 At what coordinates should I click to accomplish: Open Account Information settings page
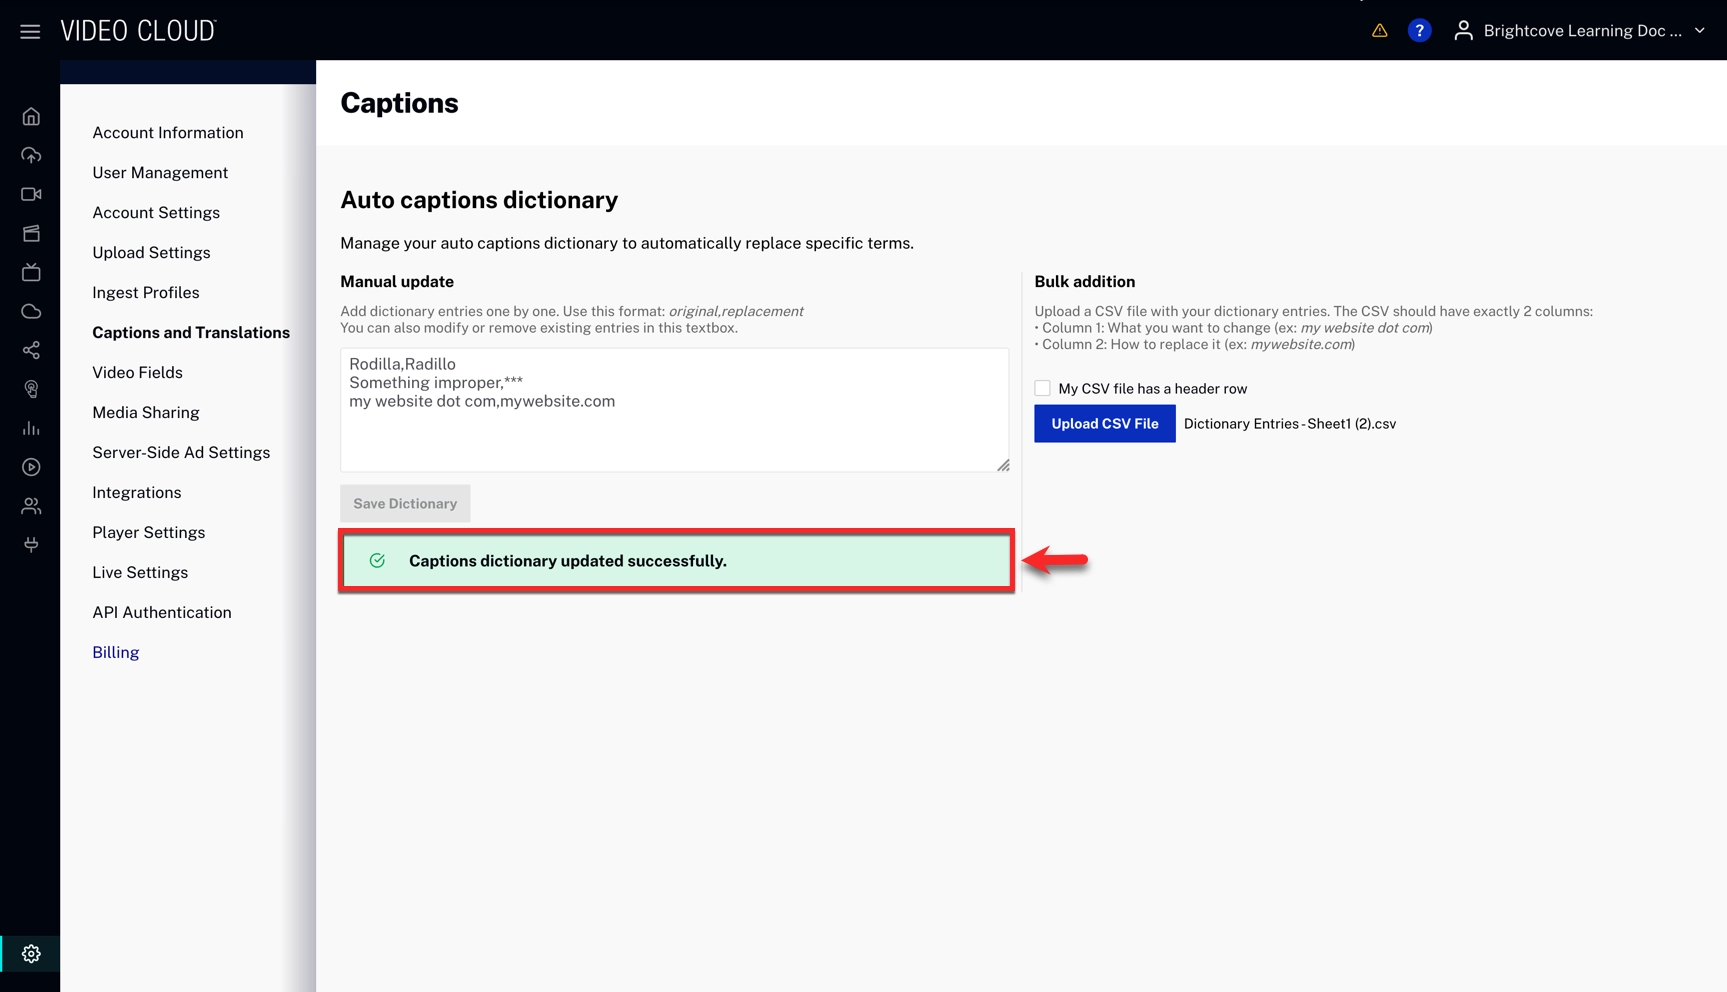[x=168, y=133]
